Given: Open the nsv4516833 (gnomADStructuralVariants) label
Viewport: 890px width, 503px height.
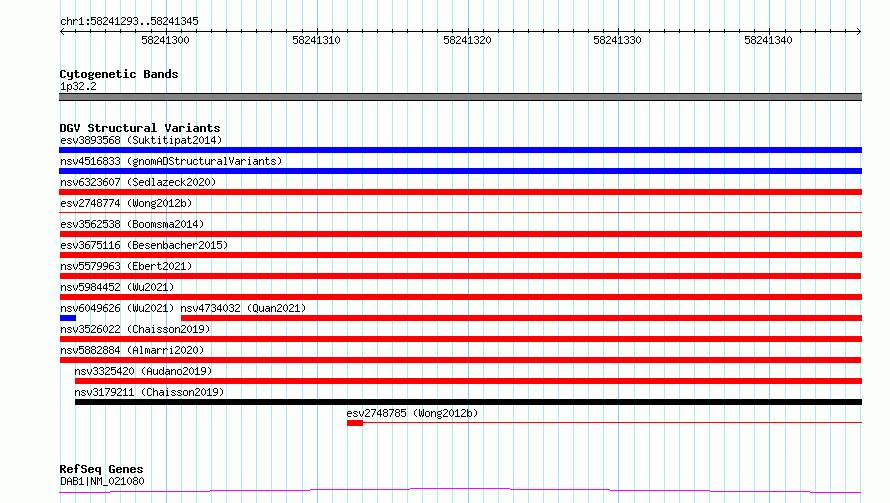Looking at the screenshot, I should click(x=171, y=161).
